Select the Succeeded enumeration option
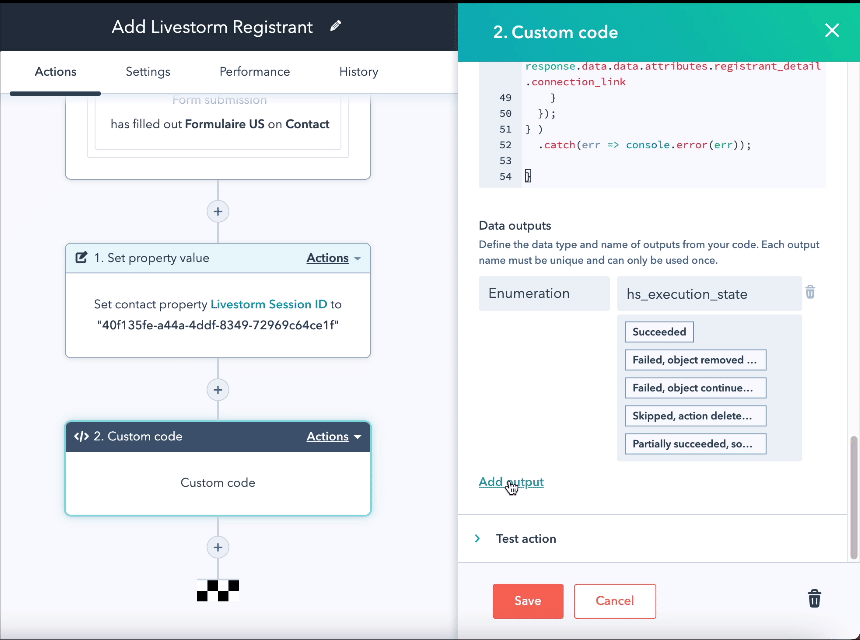This screenshot has width=860, height=640. 659,332
